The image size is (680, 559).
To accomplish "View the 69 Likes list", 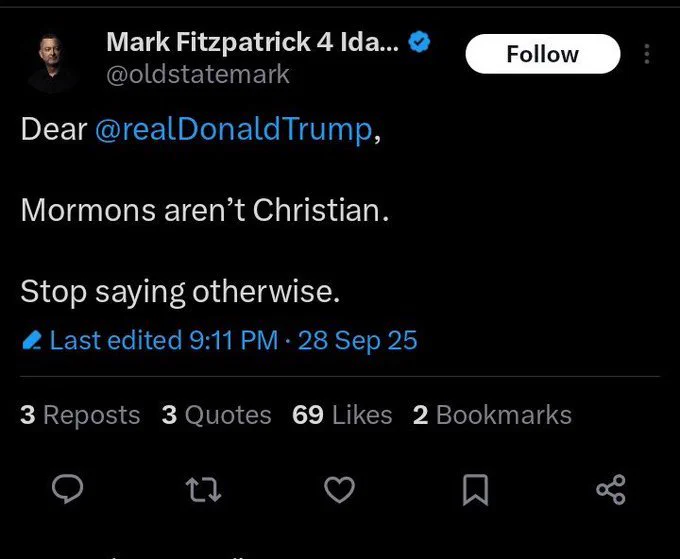I will 342,415.
